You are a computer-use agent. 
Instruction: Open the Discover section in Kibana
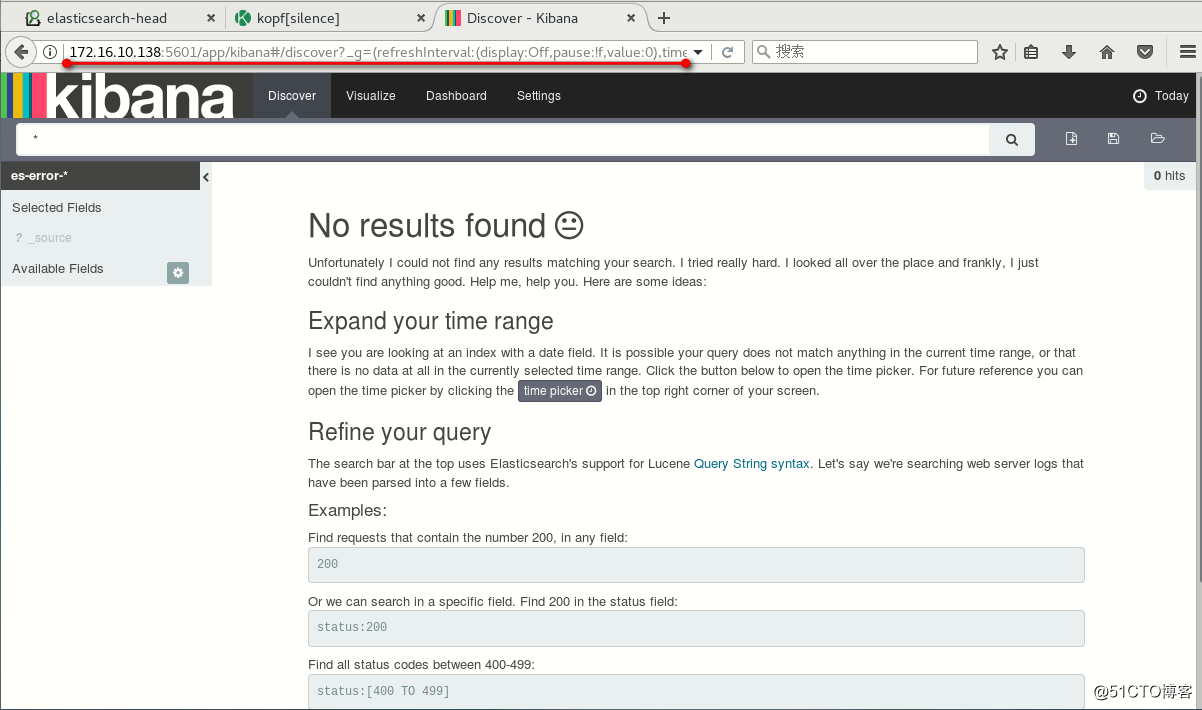tap(292, 96)
